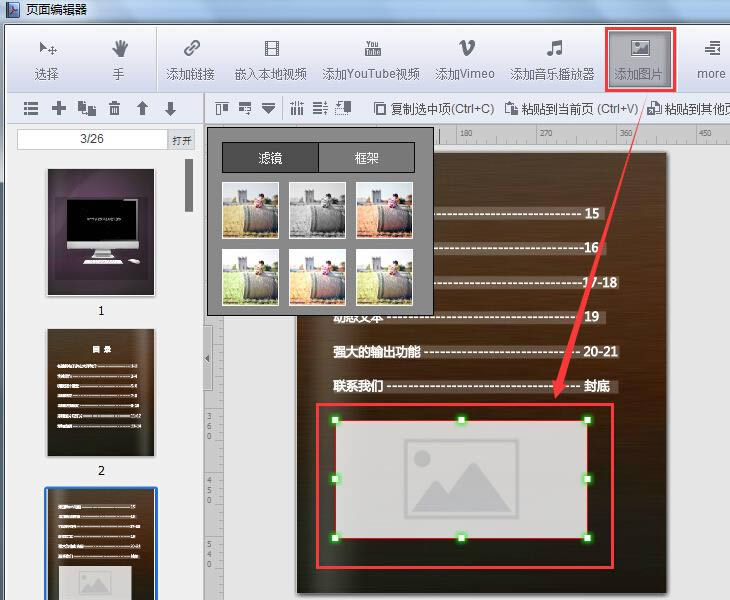Click the 添加链接 add link tool

[190, 60]
